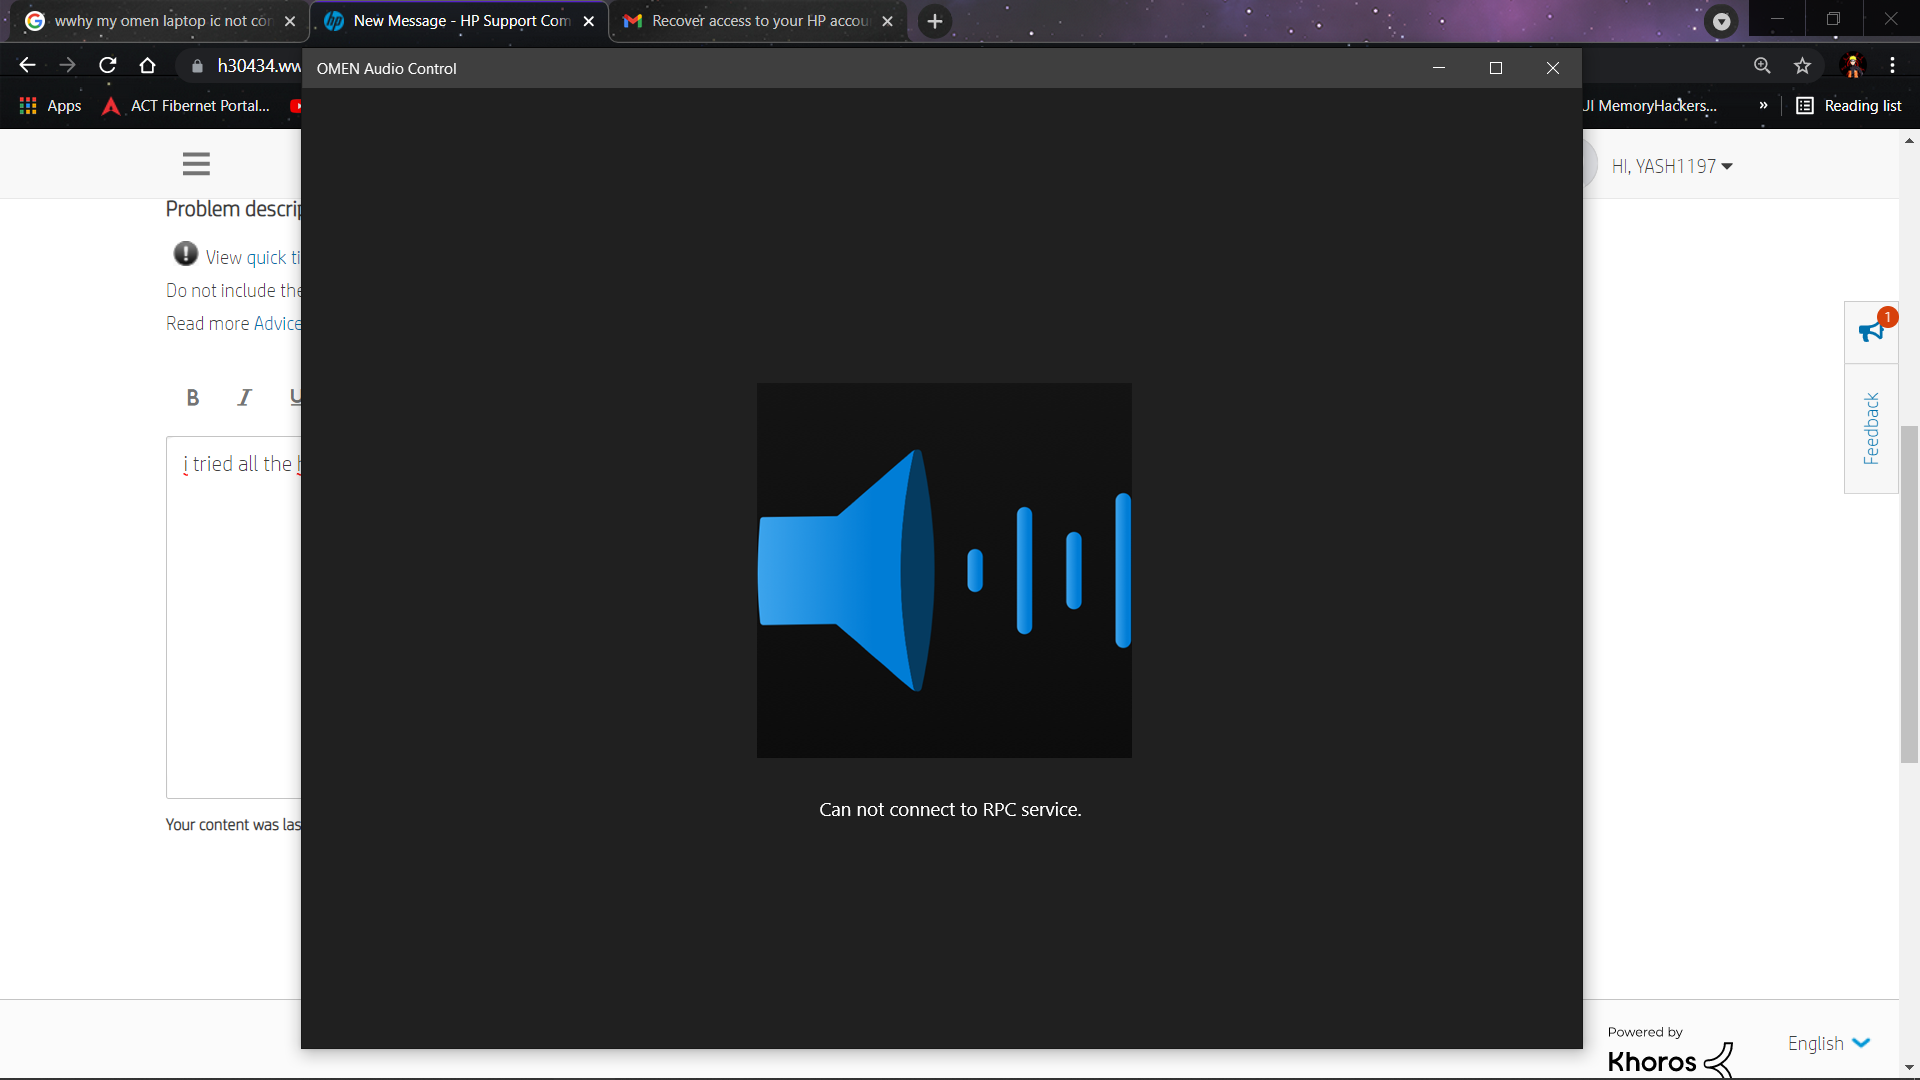Viewport: 1920px width, 1080px height.
Task: Go to browser home page icon
Action: pos(147,66)
